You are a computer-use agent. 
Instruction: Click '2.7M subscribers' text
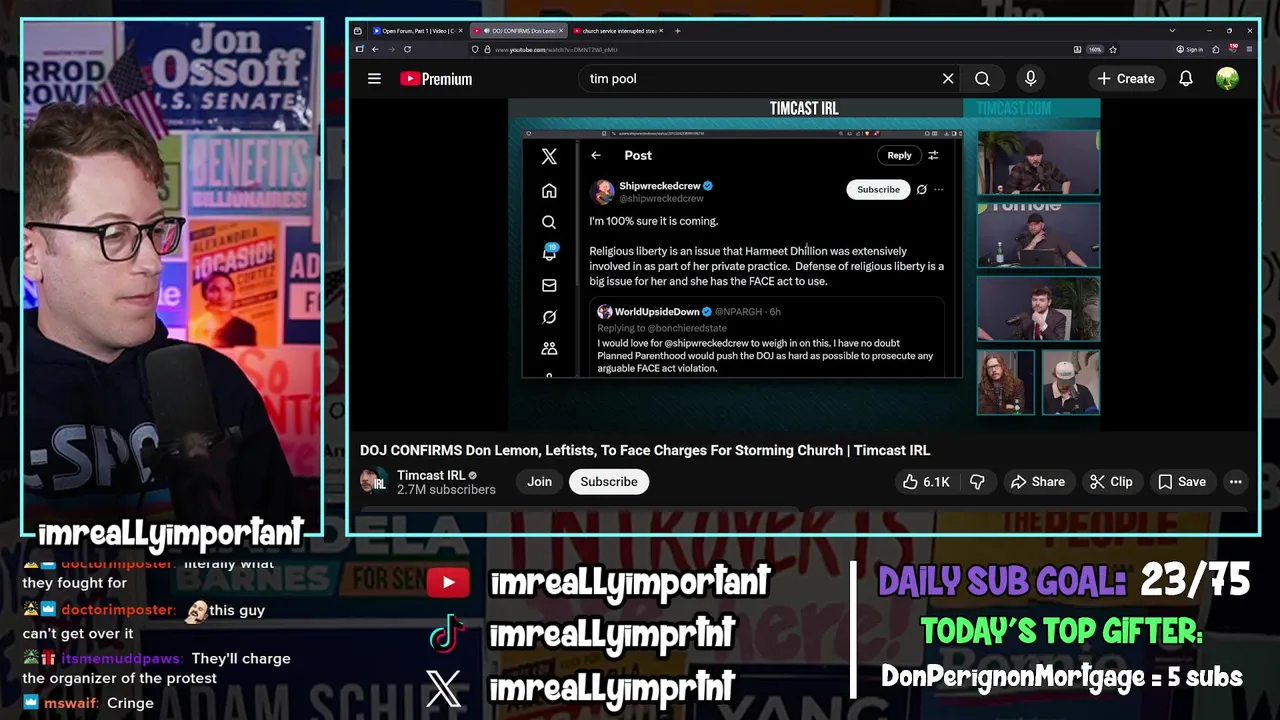coord(446,490)
